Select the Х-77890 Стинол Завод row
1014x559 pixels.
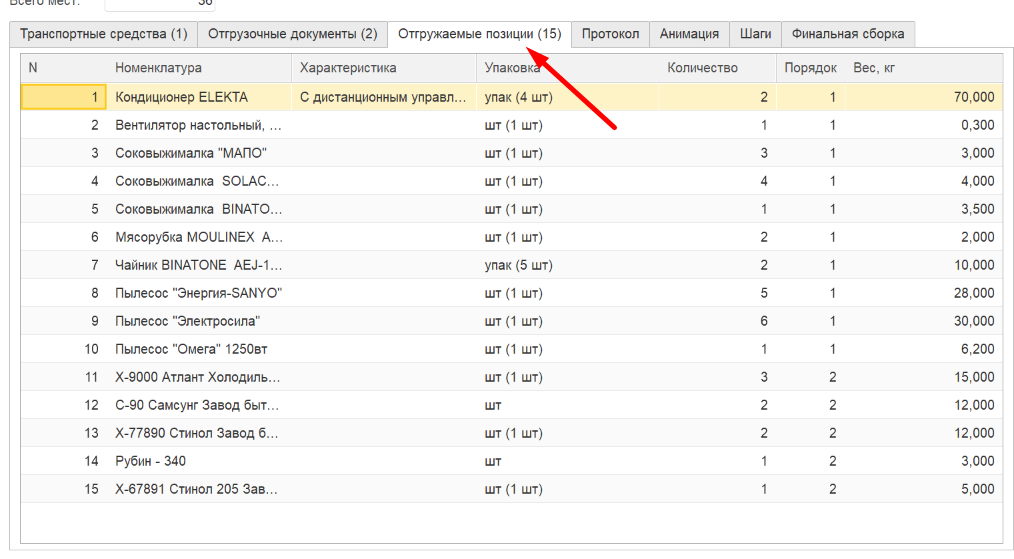click(x=512, y=433)
